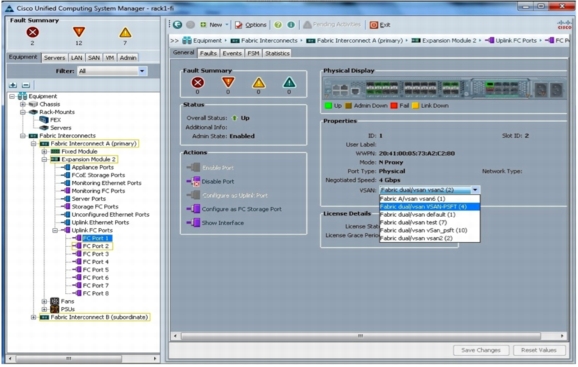This screenshot has width=578, height=367.
Task: Select Uplink Ethernet Ports in tree
Action: click(x=100, y=222)
